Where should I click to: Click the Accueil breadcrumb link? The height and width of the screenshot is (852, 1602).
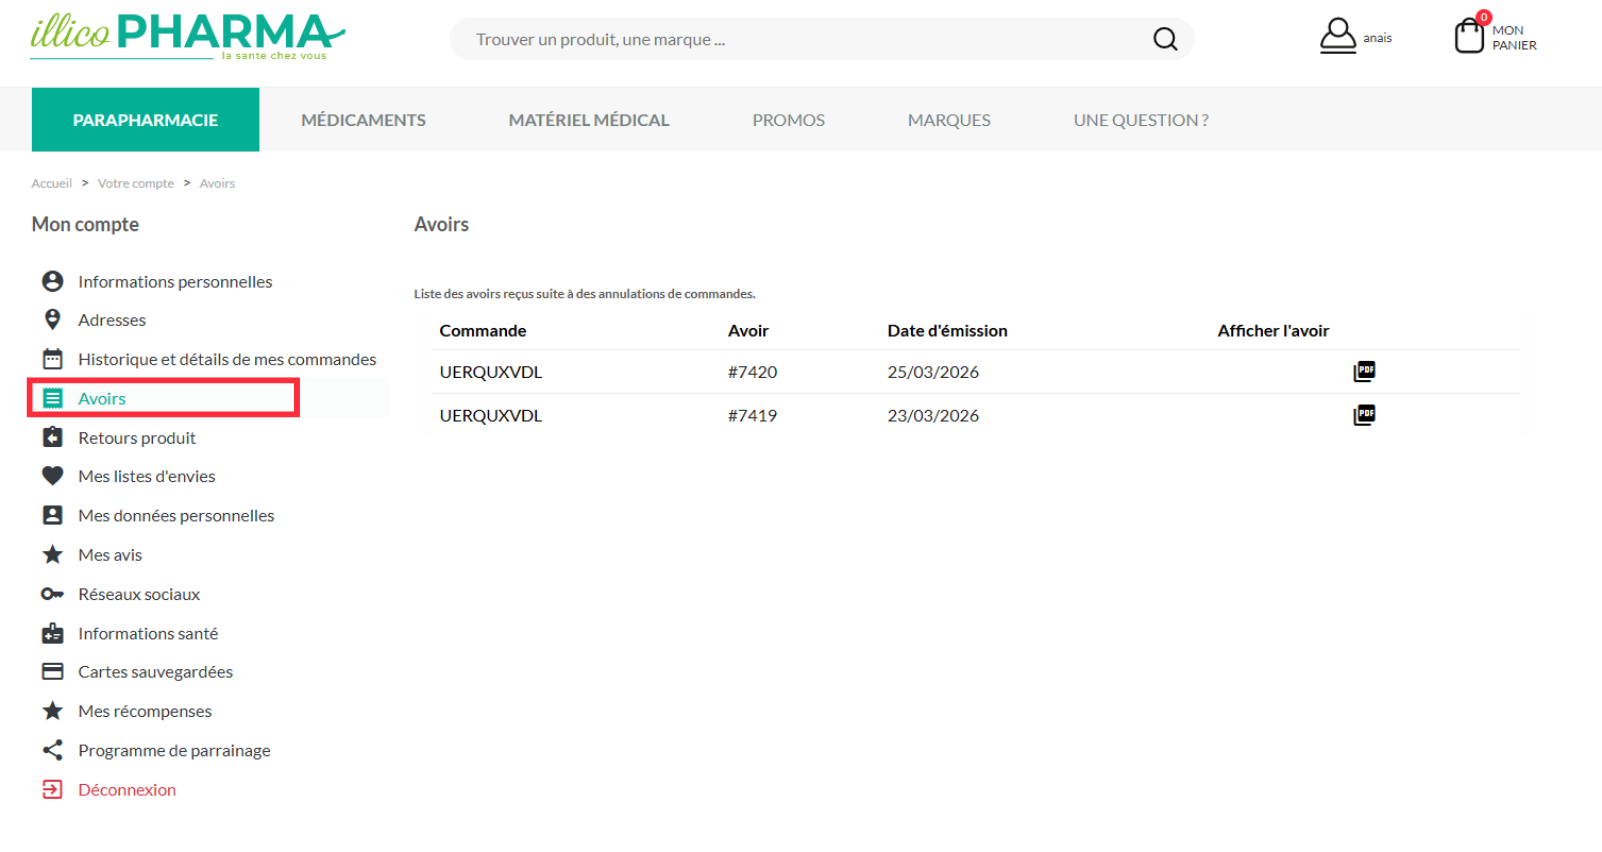(x=51, y=183)
